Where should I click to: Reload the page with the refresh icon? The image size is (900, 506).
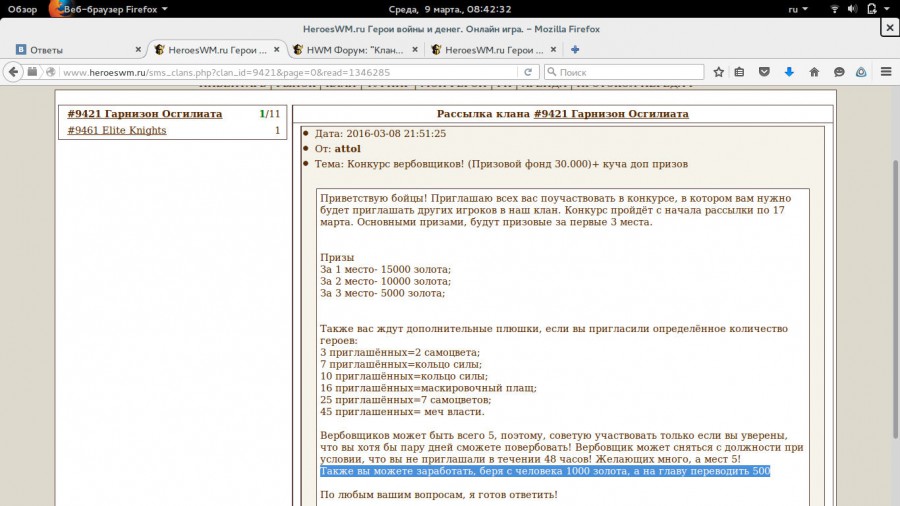coord(527,72)
